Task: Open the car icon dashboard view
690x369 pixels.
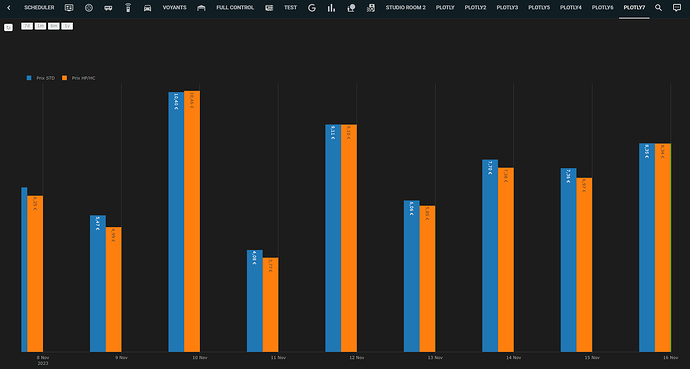Action: click(x=147, y=8)
